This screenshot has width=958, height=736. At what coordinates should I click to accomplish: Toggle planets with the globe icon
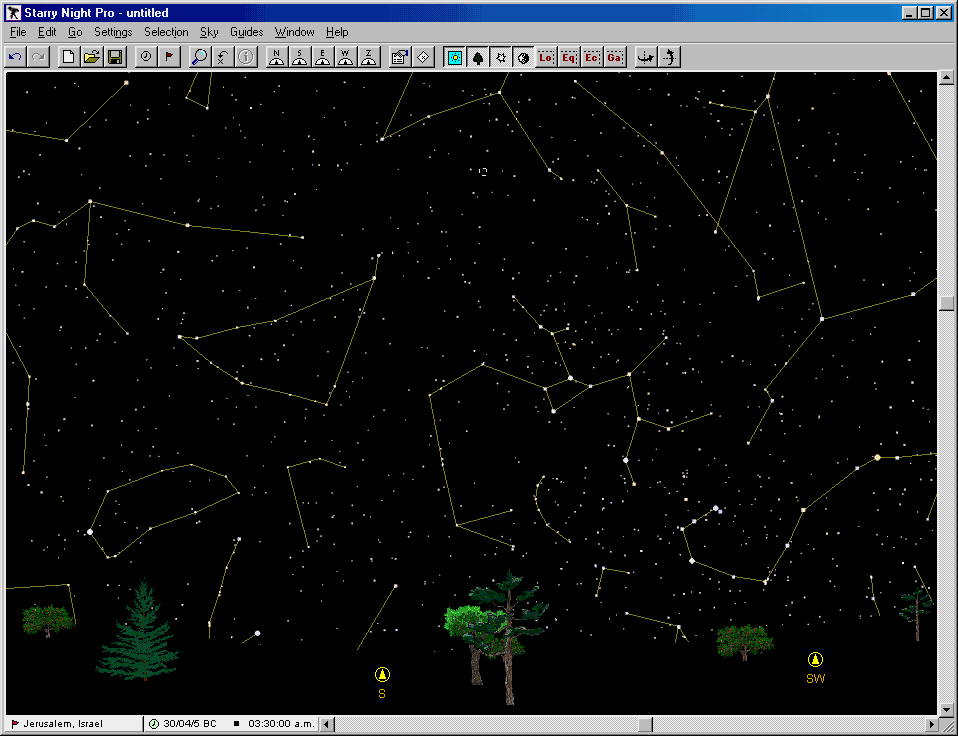coord(524,57)
